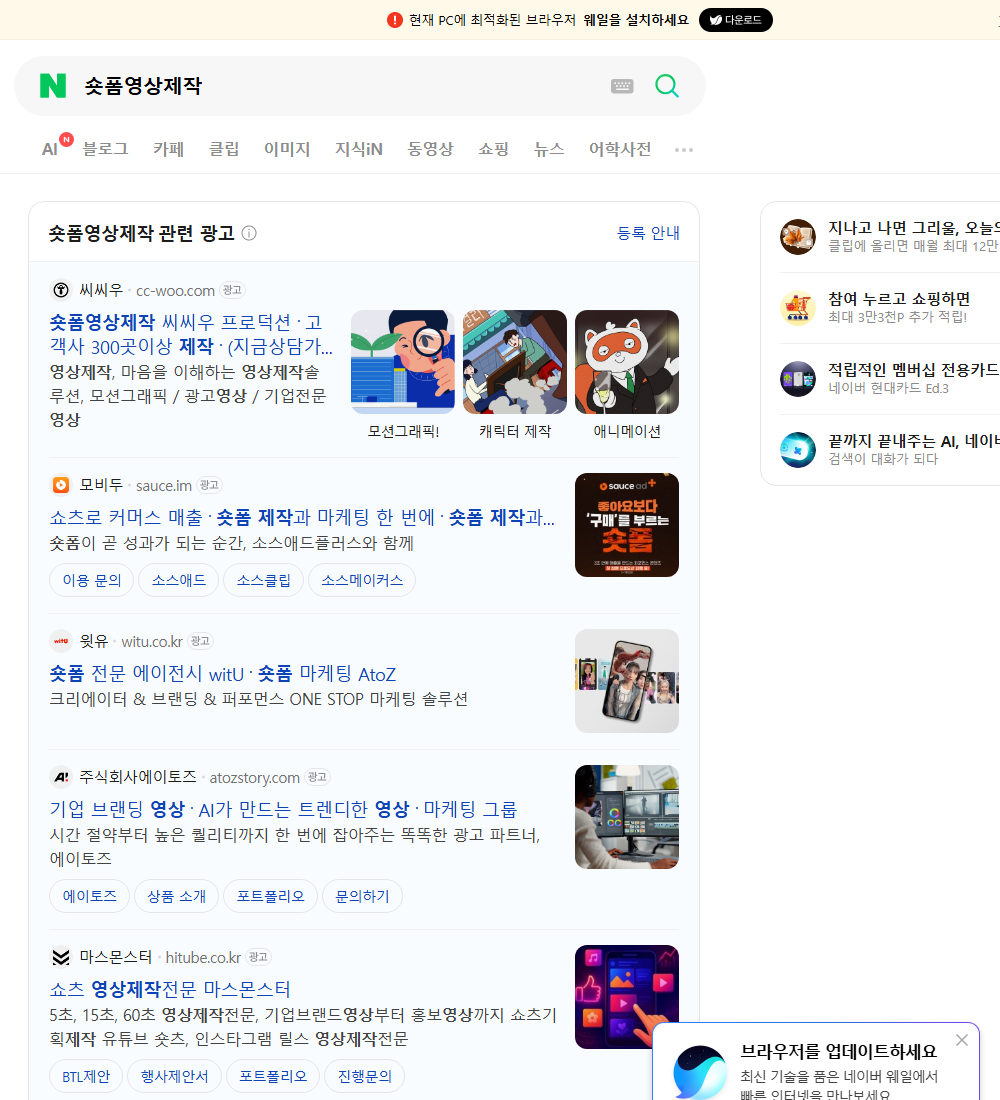Click shopping cart icon next to 참여 누르고 쇼핑하면

[798, 308]
